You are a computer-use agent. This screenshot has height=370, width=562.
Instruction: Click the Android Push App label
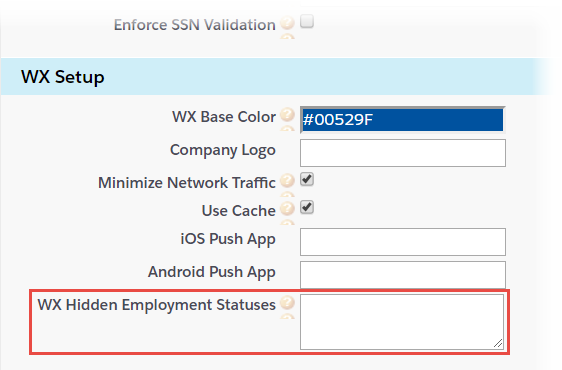(211, 272)
